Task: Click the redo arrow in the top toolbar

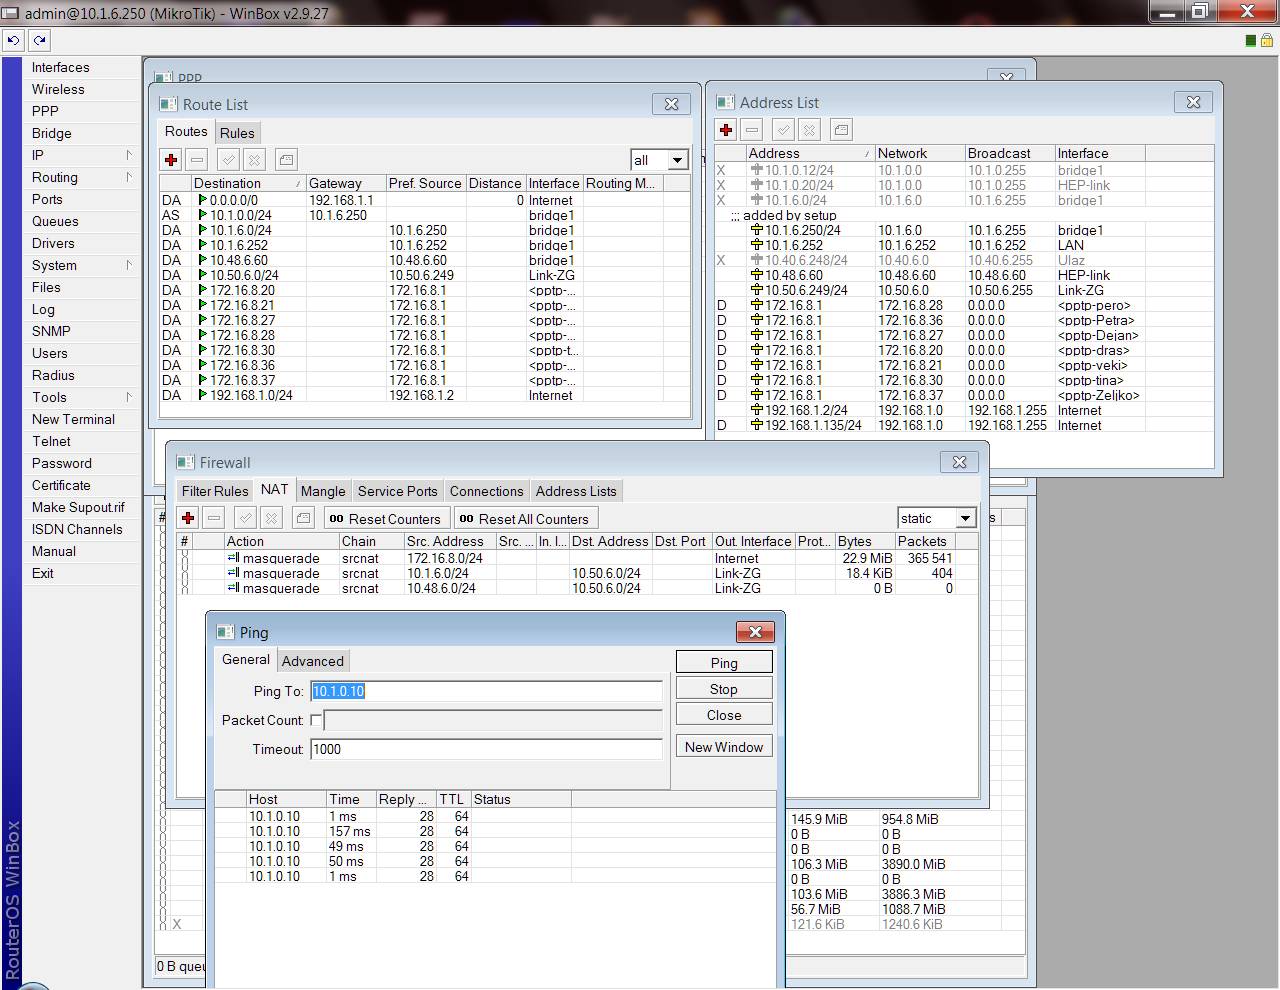Action: 38,40
